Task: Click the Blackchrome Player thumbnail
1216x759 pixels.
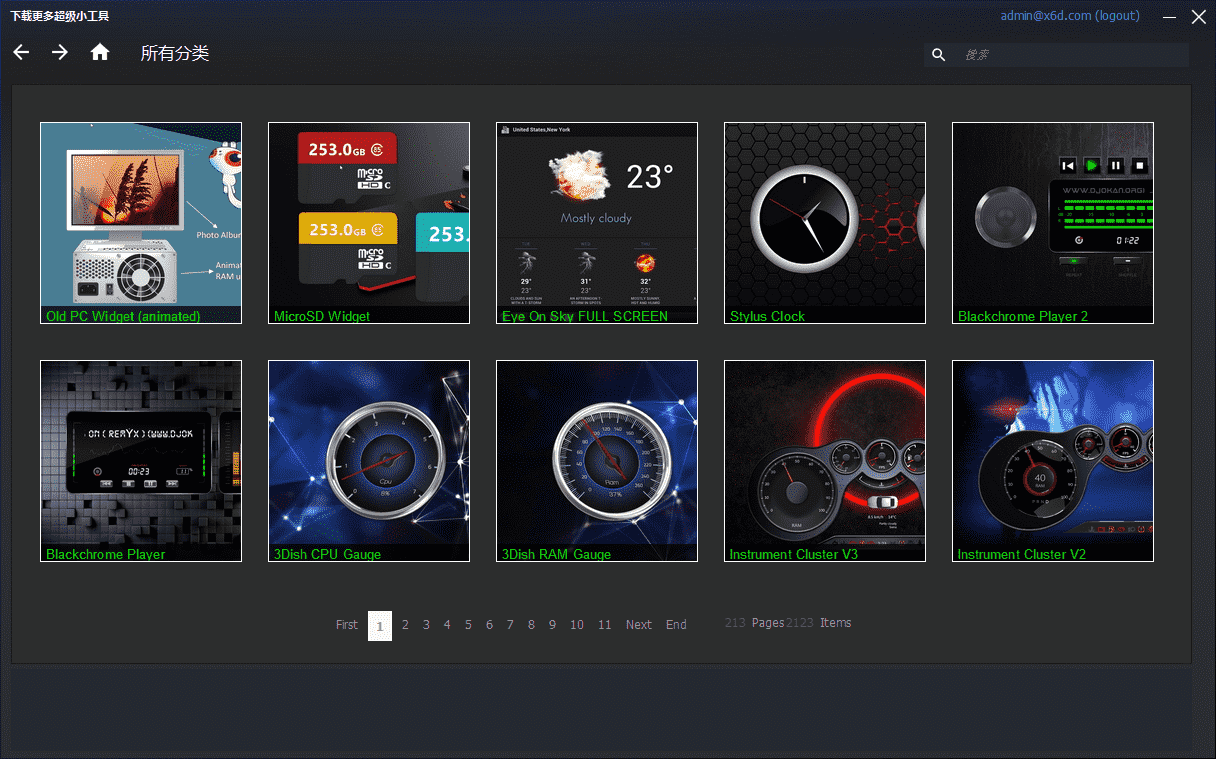Action: click(x=140, y=460)
